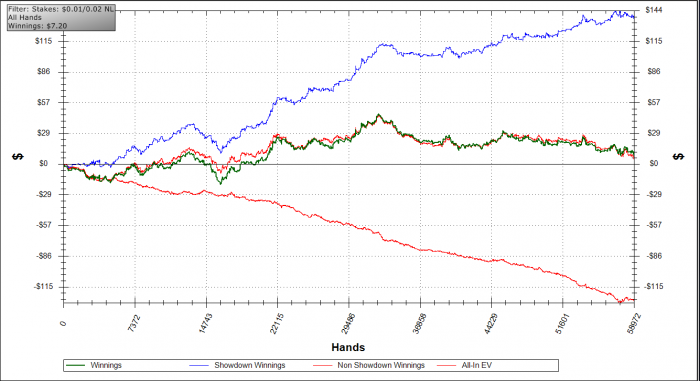
Task: Click the 'All Hands' filter text
Action: pos(25,17)
